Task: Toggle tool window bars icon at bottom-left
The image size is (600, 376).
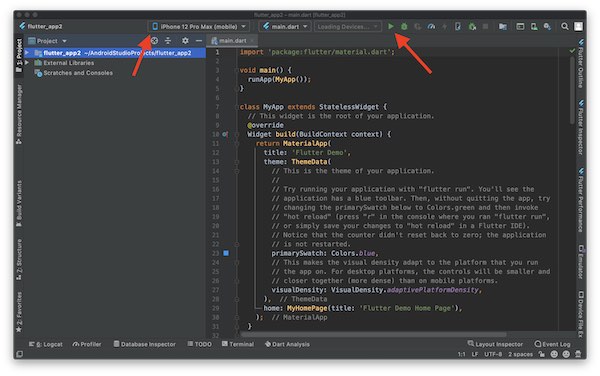Action: (x=19, y=354)
